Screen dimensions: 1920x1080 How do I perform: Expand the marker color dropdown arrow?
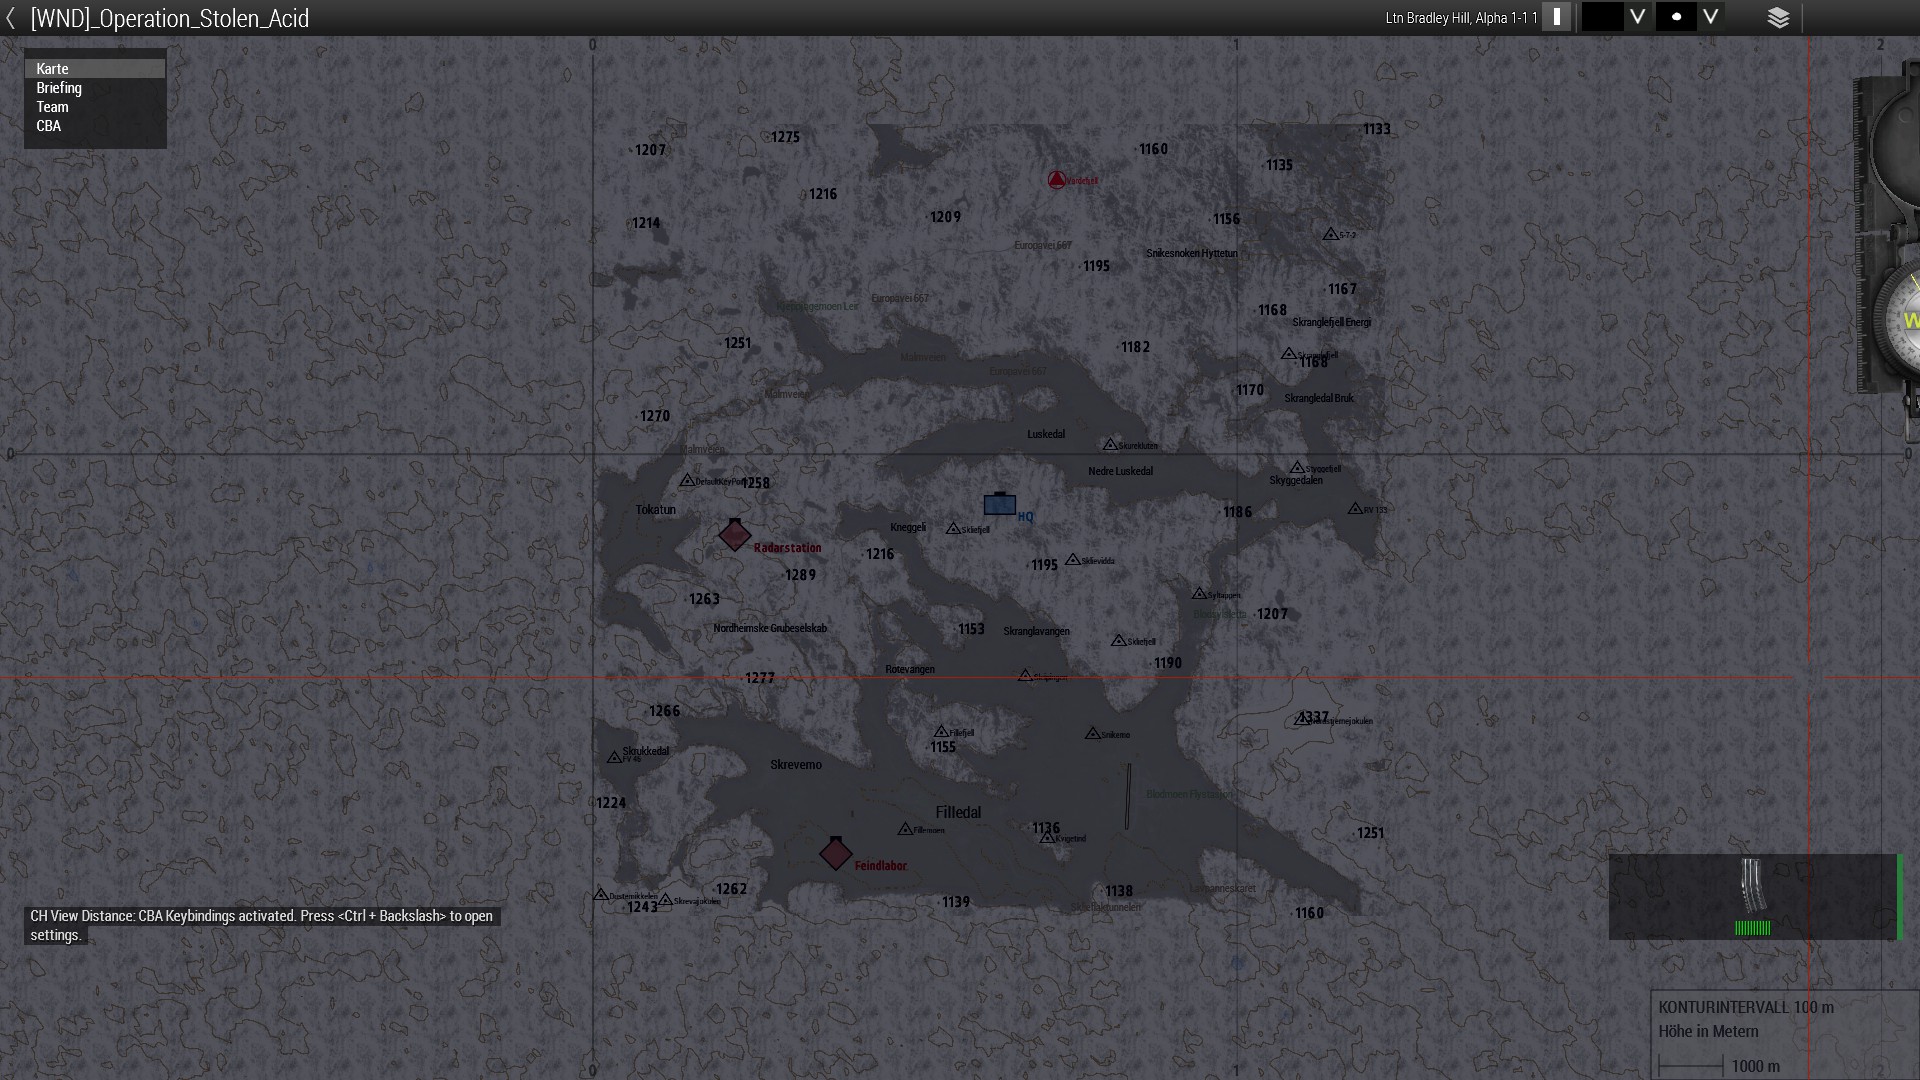(x=1637, y=17)
